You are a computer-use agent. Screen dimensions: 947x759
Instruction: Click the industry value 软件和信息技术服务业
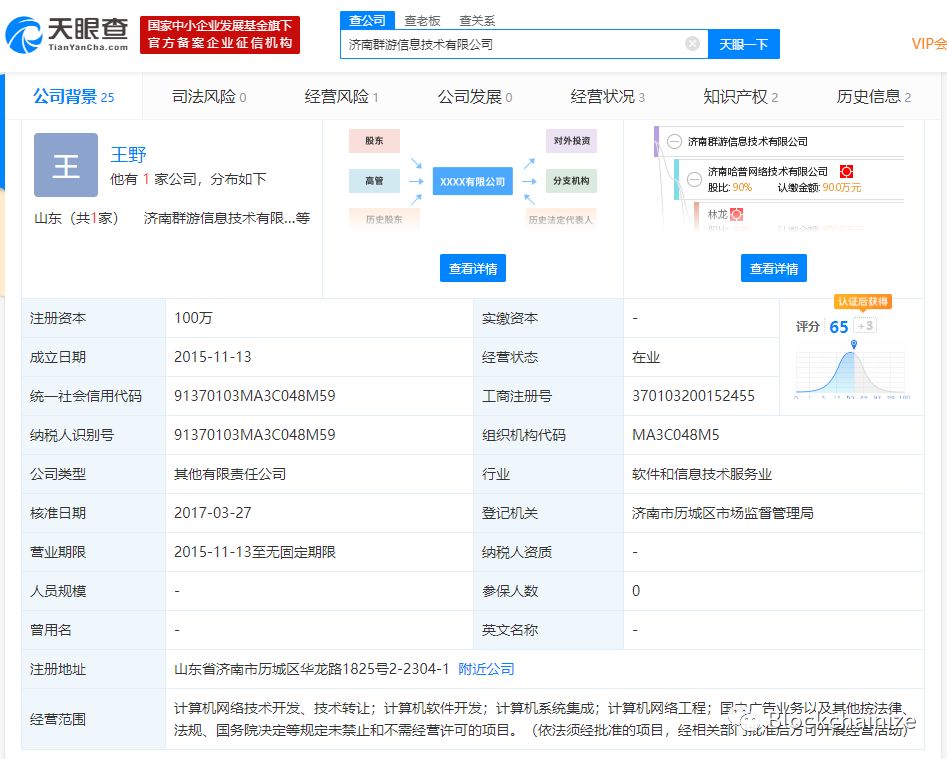click(702, 474)
